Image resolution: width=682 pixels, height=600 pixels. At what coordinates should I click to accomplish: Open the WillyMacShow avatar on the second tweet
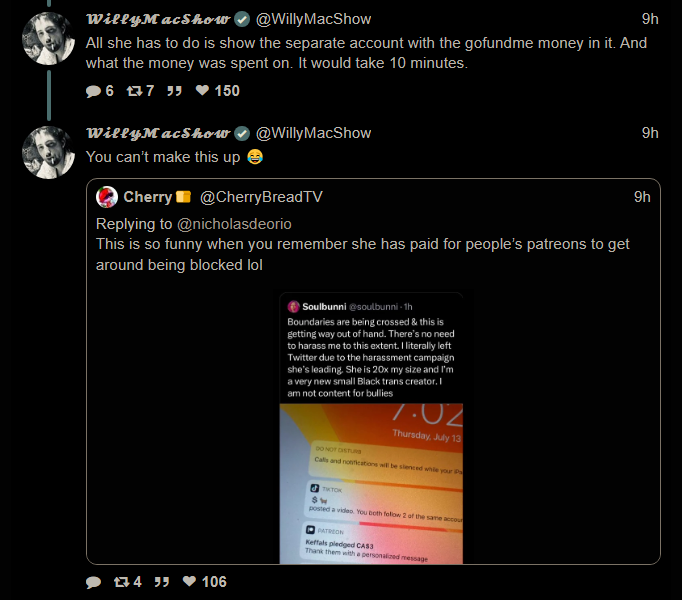(48, 153)
